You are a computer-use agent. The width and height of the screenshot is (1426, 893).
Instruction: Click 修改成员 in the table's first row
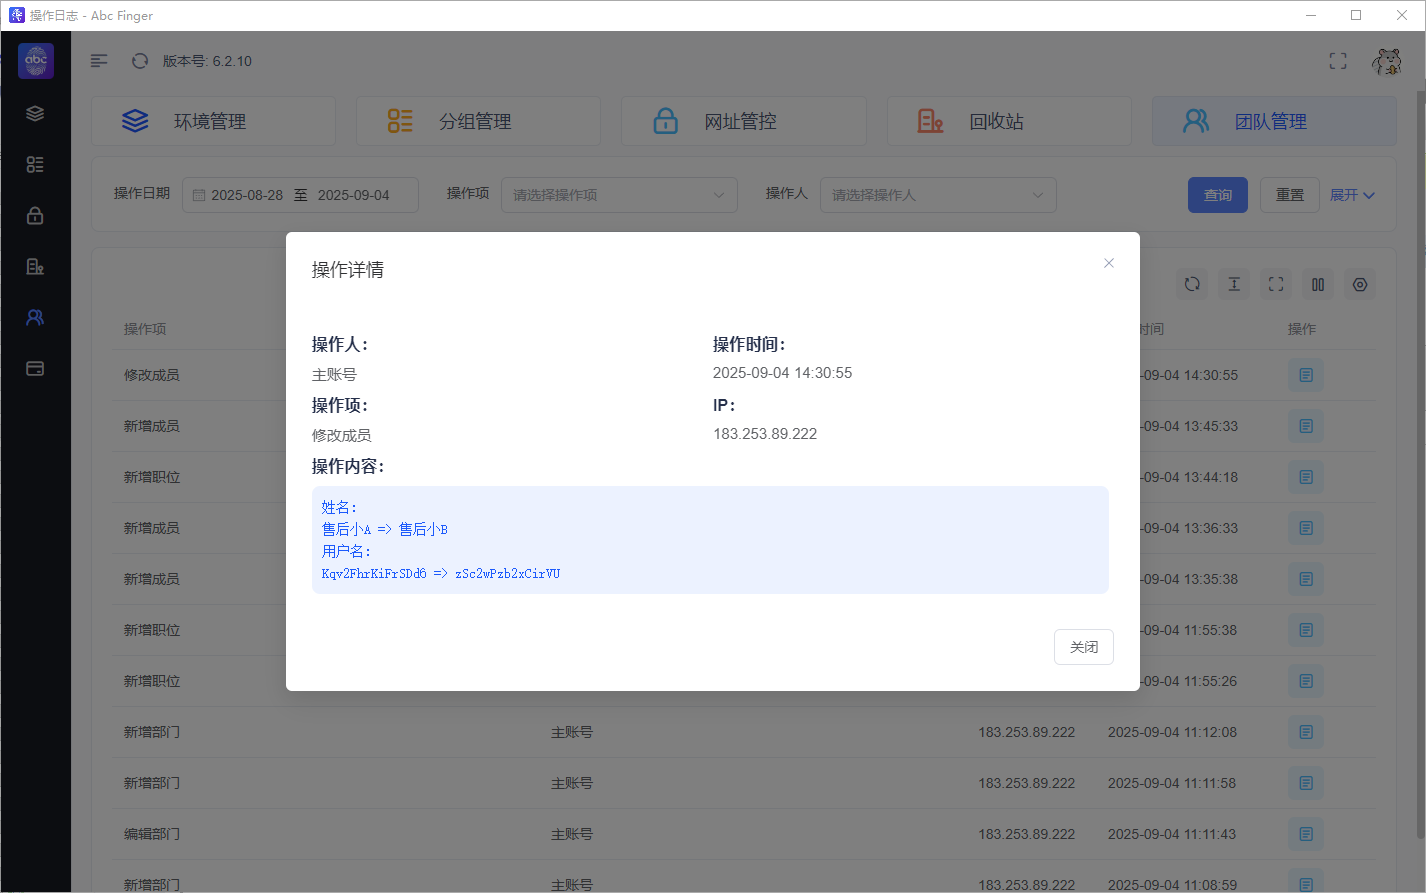coord(152,375)
